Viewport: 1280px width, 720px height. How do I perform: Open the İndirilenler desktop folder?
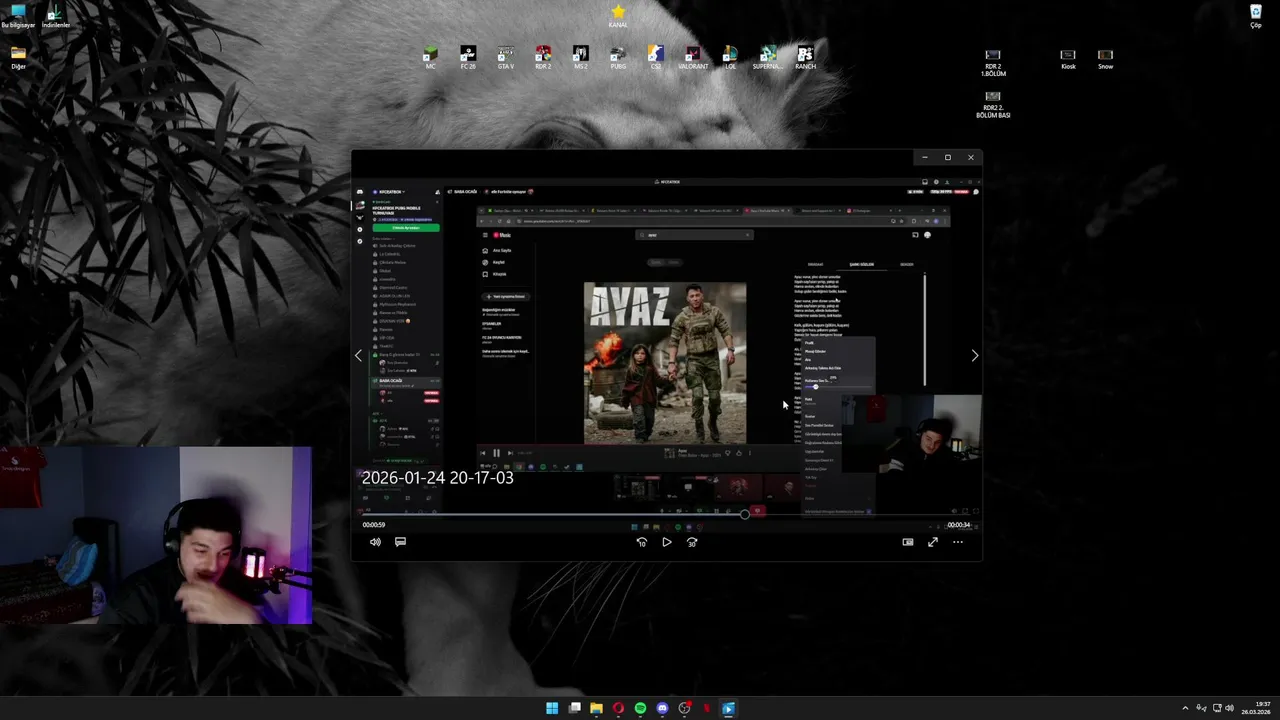55,15
